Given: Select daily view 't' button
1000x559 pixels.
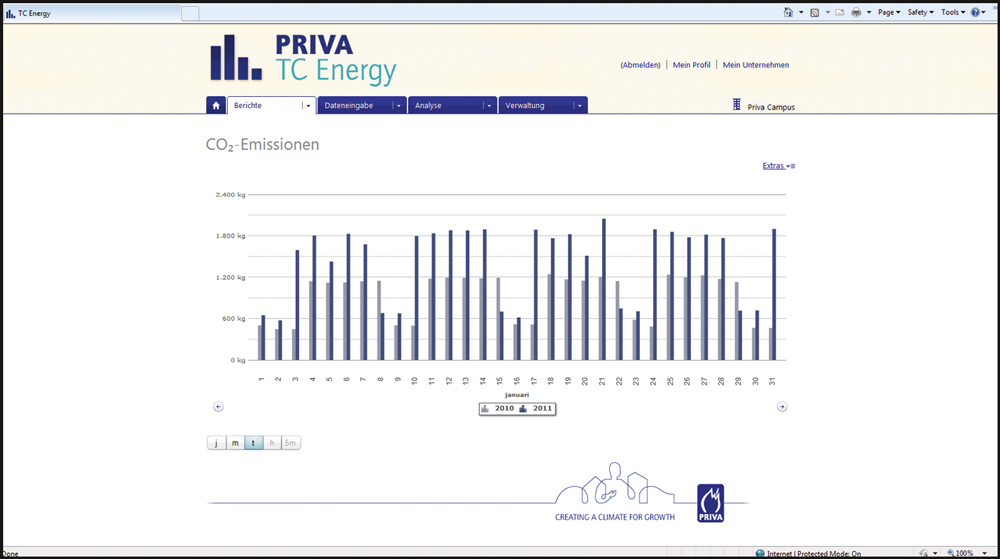Looking at the screenshot, I should [x=253, y=443].
